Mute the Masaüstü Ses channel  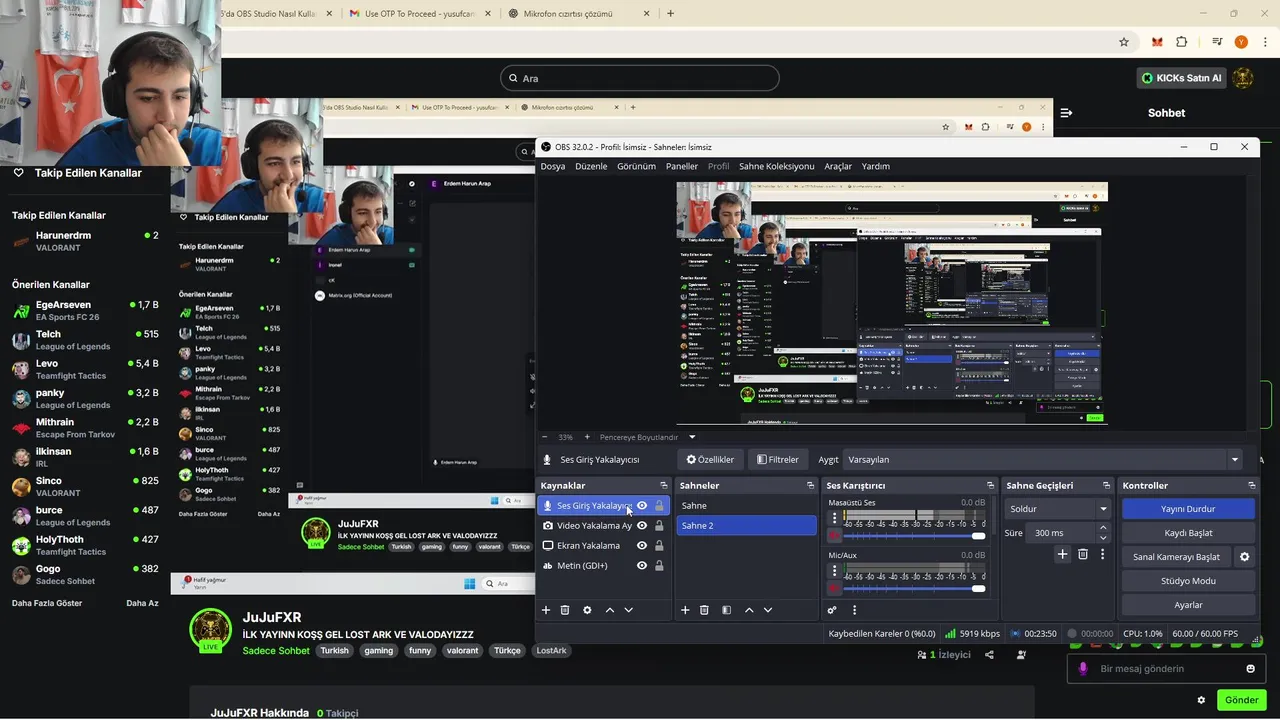834,536
